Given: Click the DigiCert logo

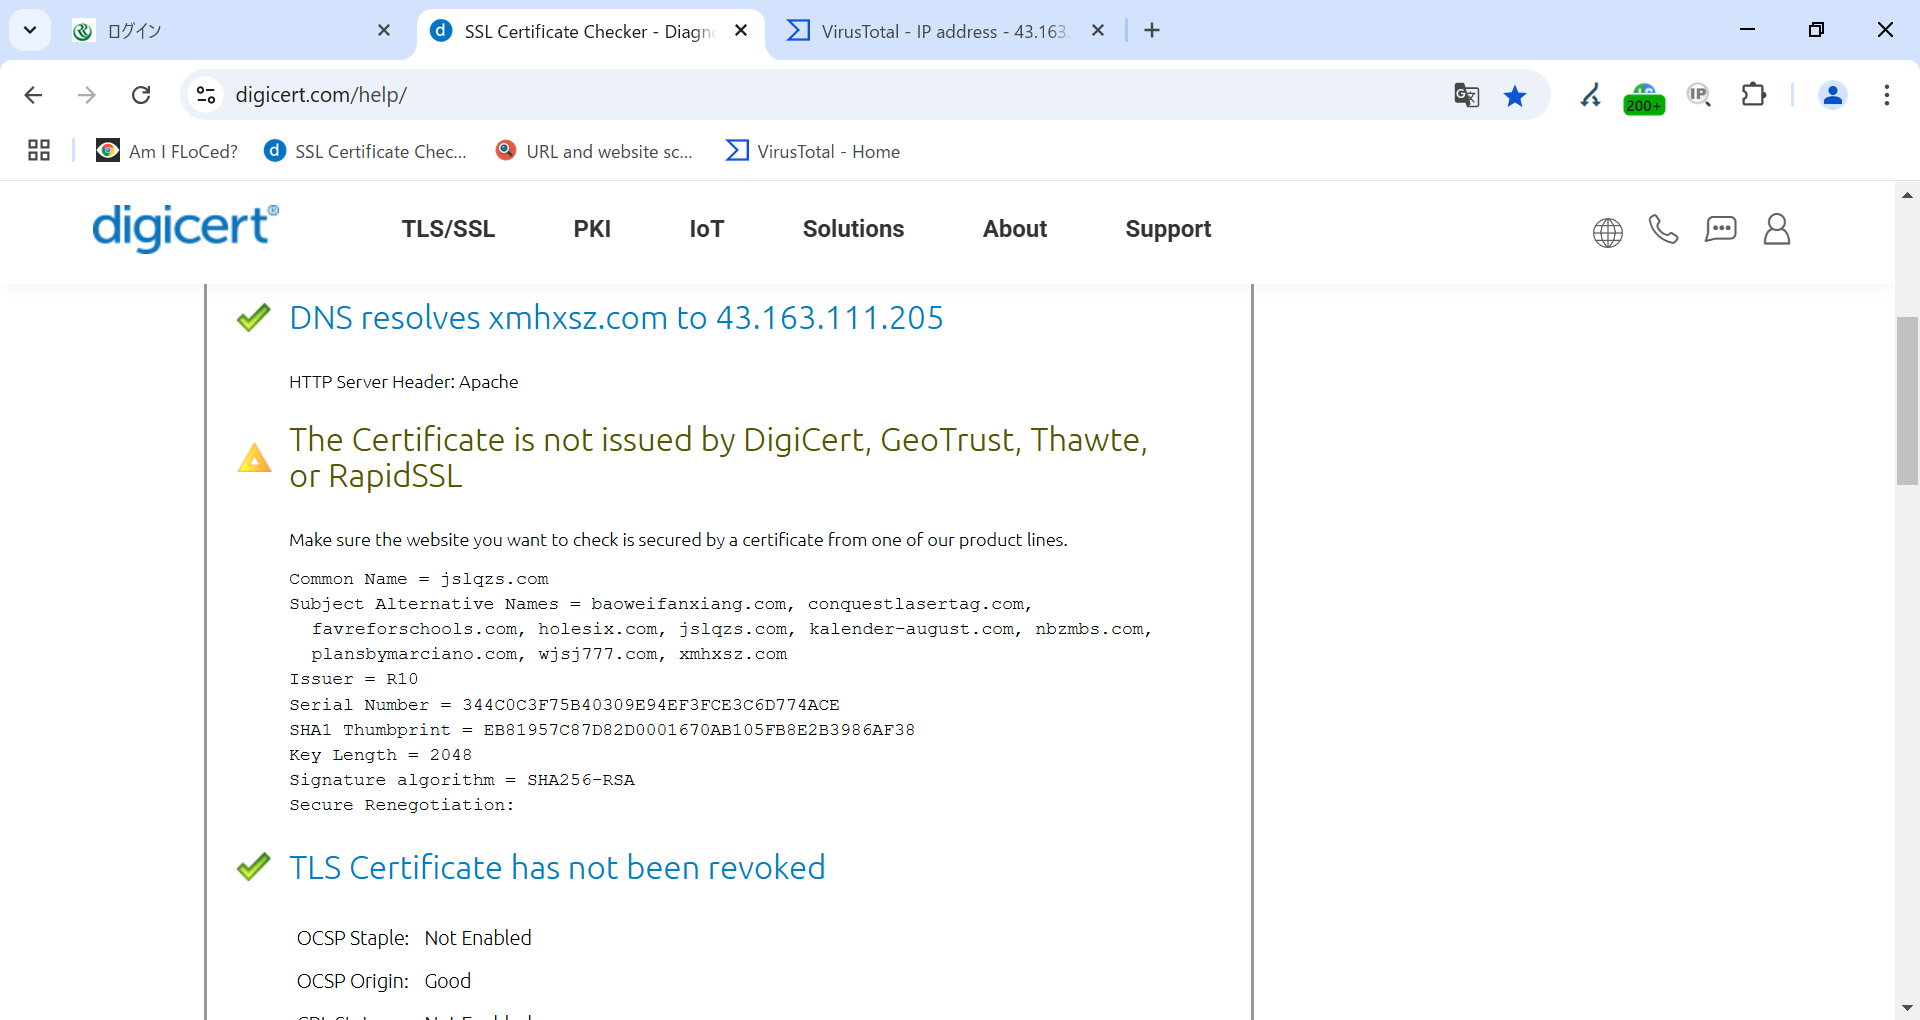Looking at the screenshot, I should (x=185, y=227).
